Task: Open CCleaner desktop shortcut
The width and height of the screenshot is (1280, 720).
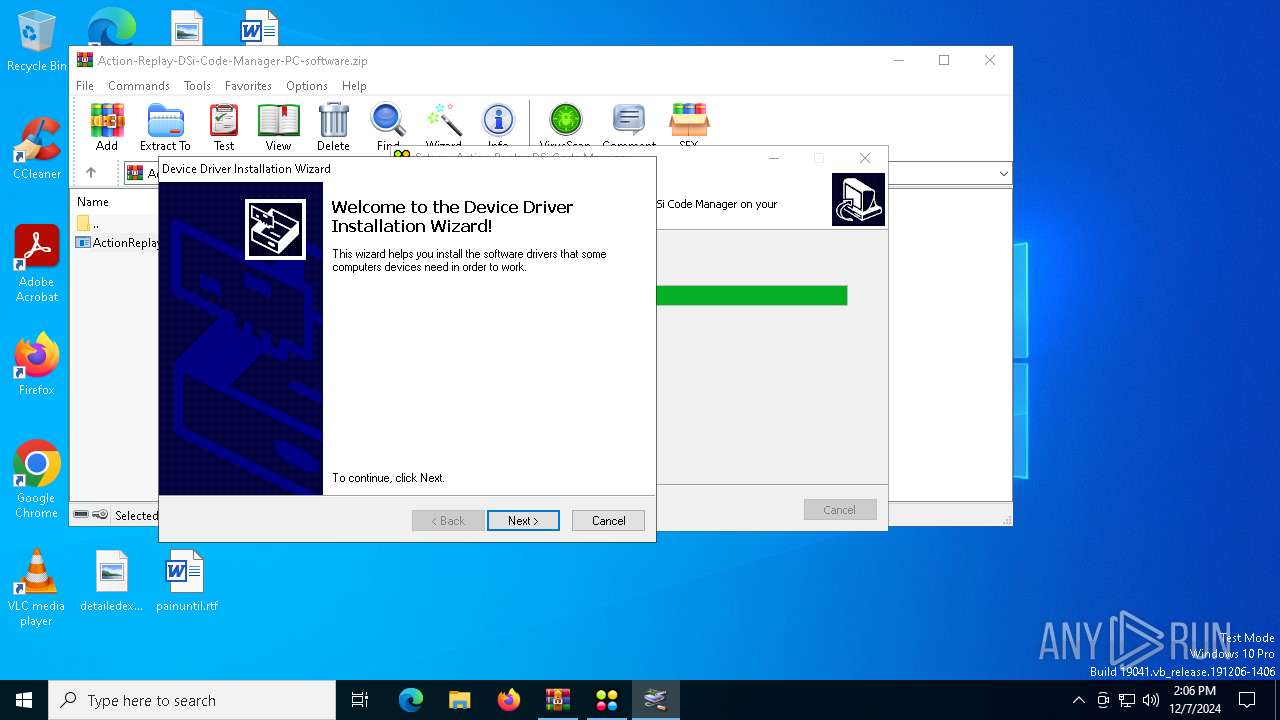Action: tap(37, 149)
